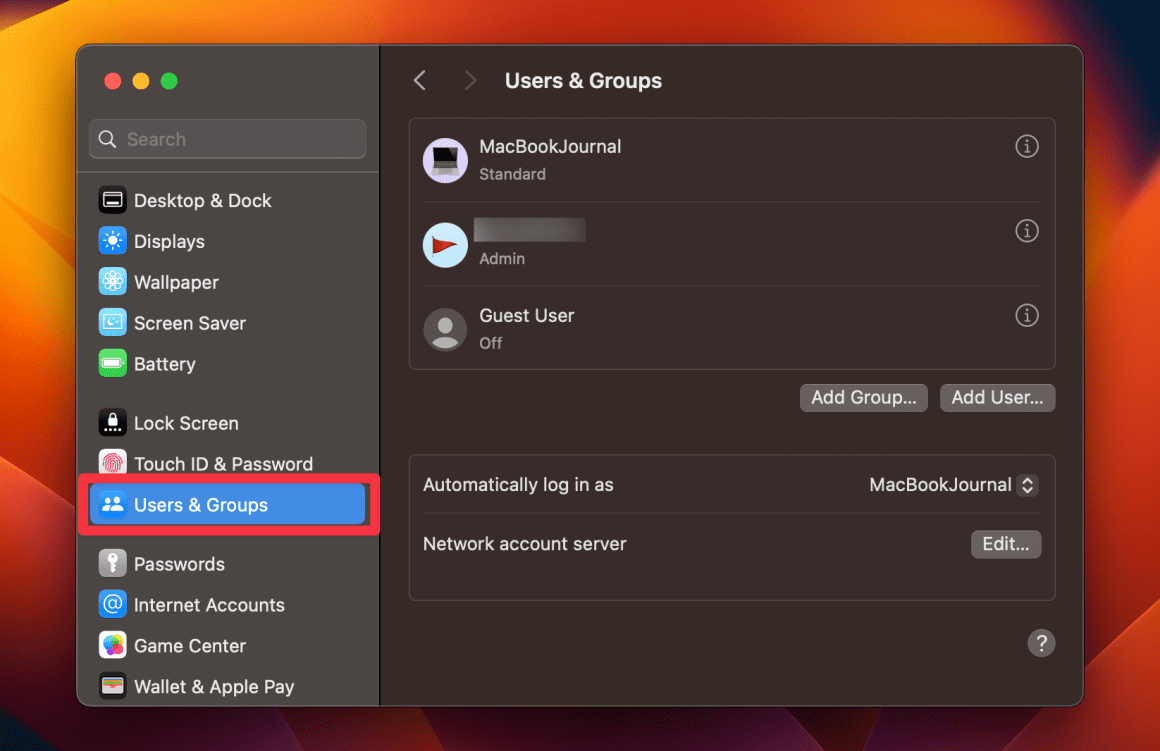The image size is (1160, 751).
Task: Open Touch ID & Password settings
Action: pyautogui.click(x=224, y=464)
